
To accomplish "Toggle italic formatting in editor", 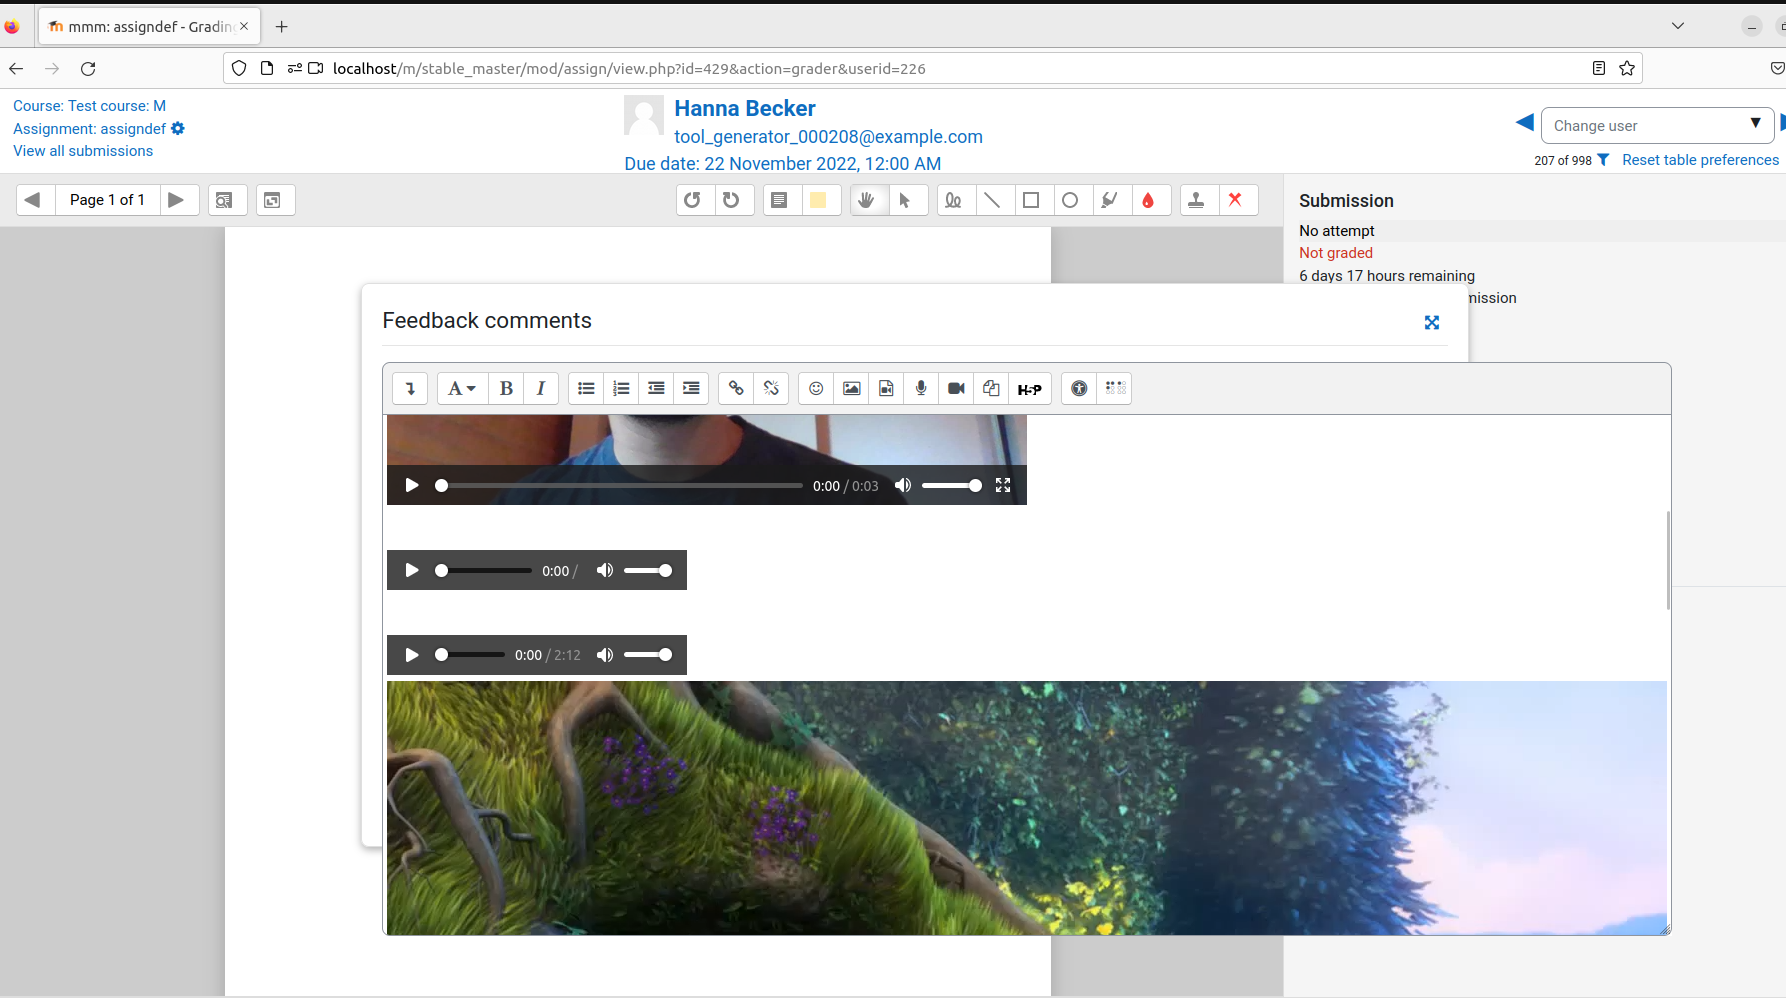I will (541, 388).
